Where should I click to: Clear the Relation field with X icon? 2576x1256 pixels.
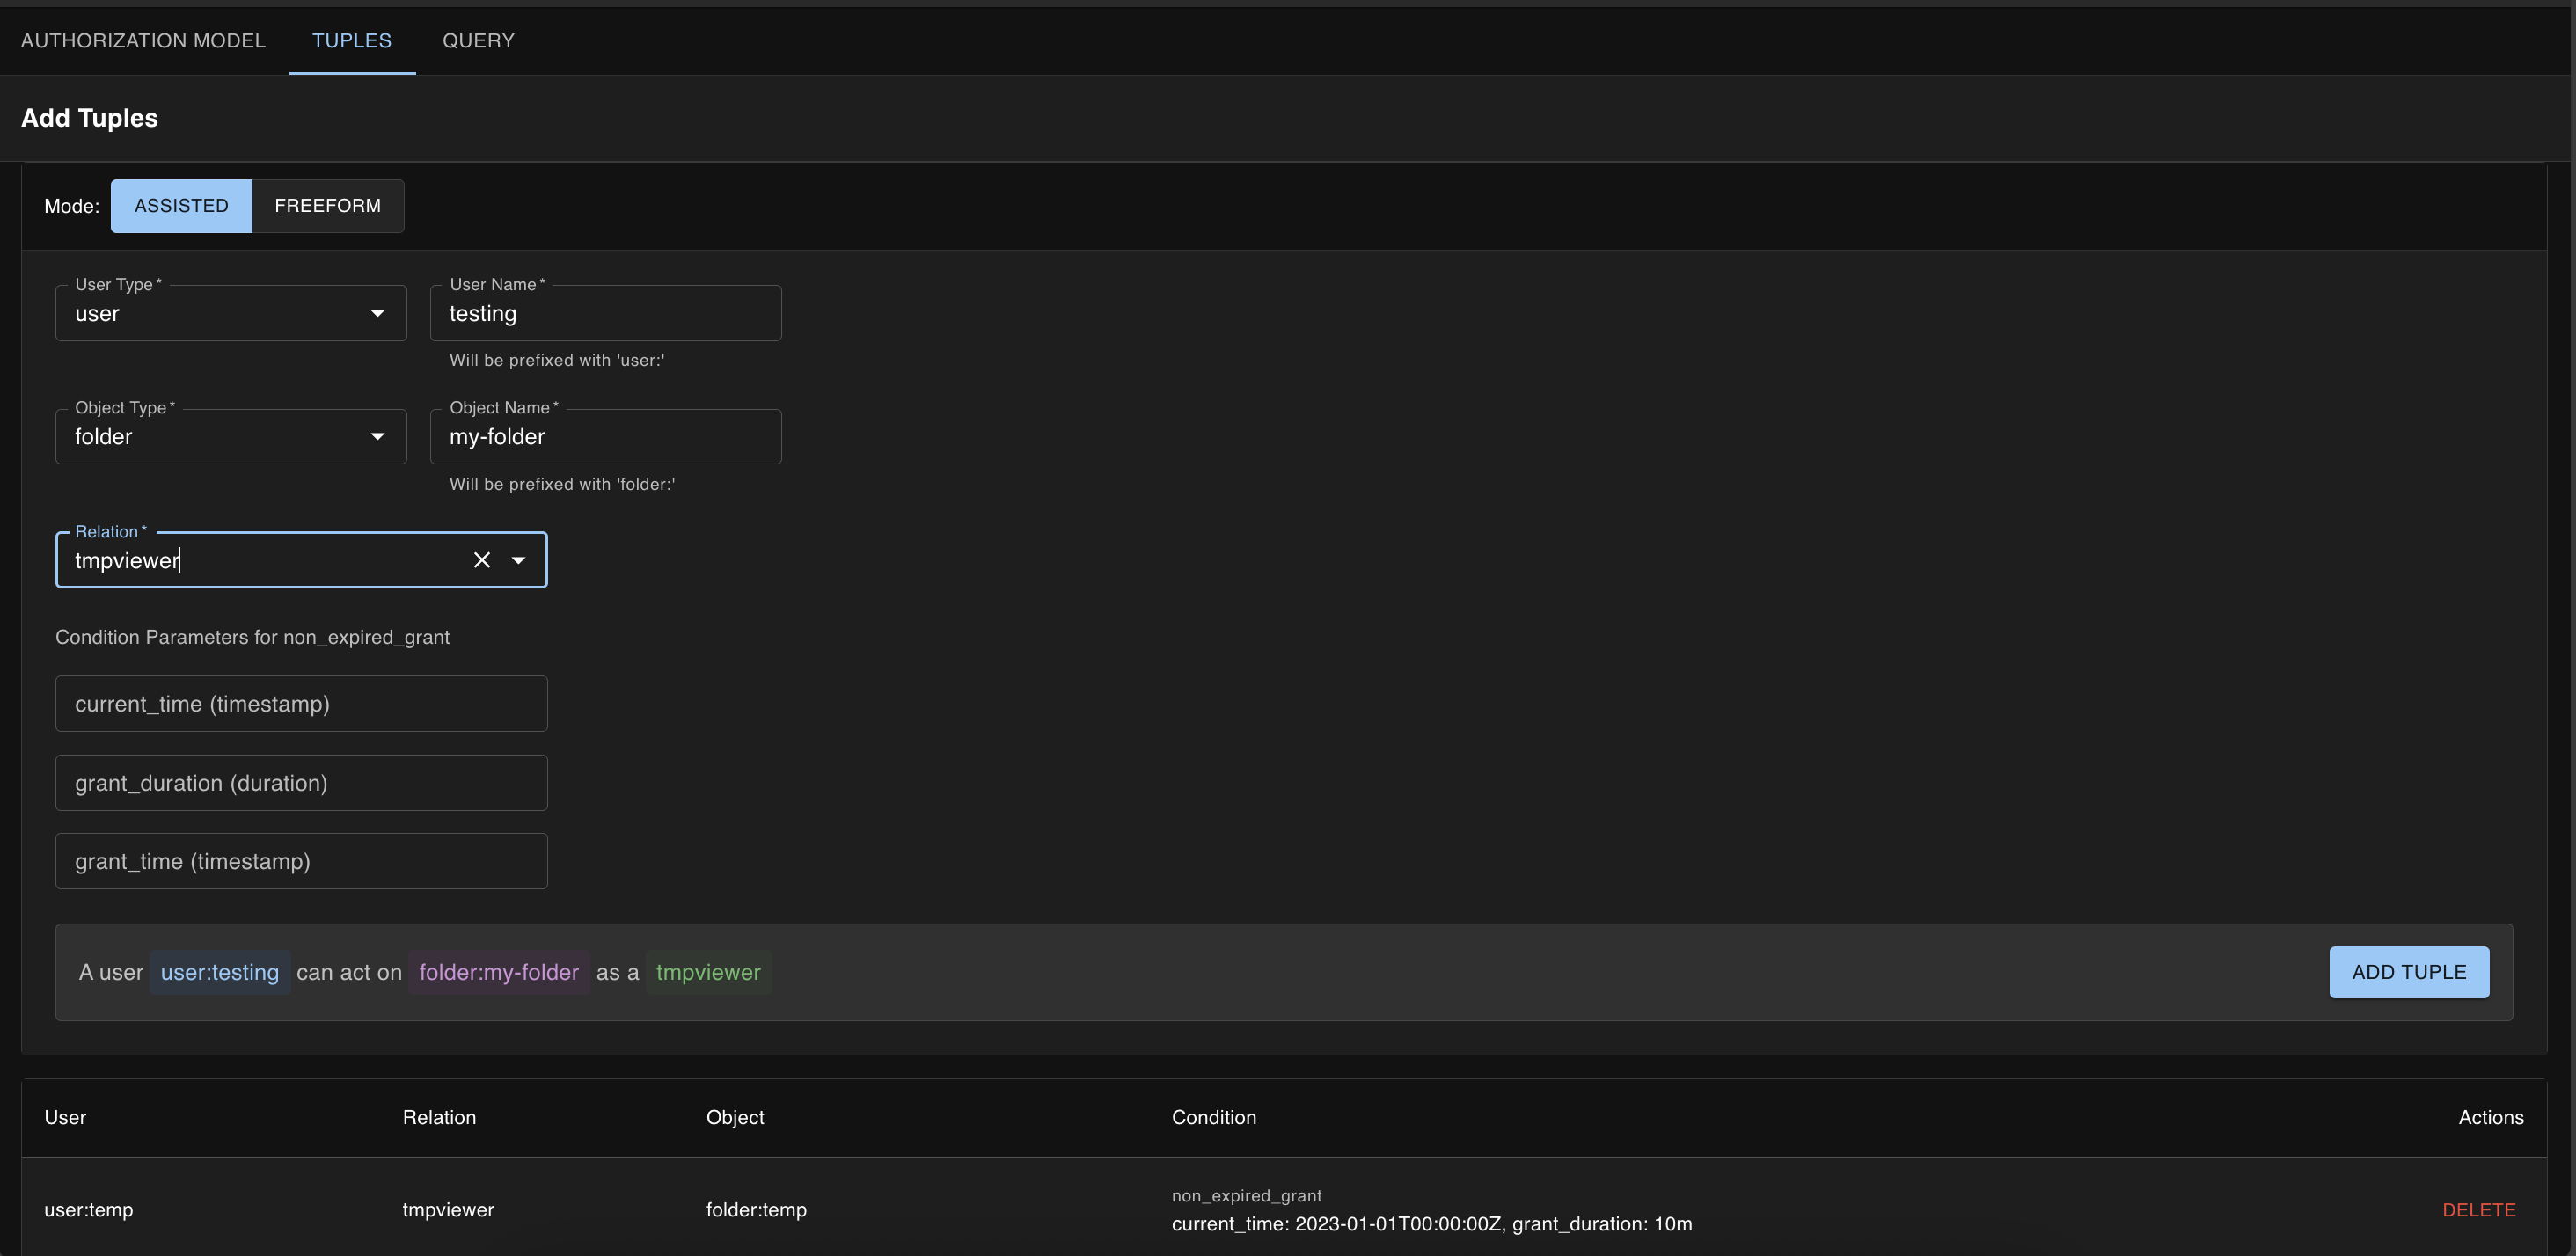[x=482, y=560]
